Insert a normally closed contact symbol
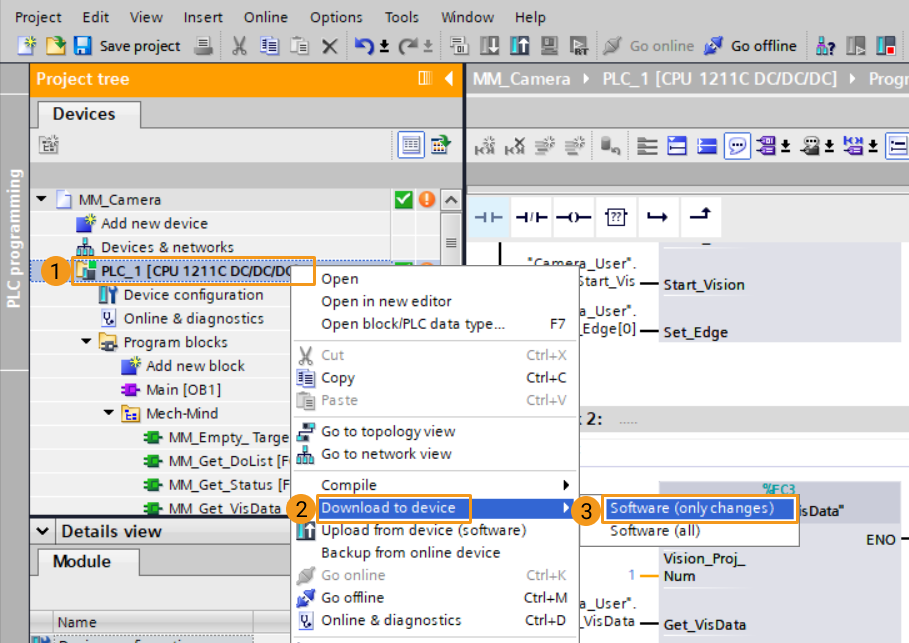This screenshot has height=643, width=909. [530, 217]
